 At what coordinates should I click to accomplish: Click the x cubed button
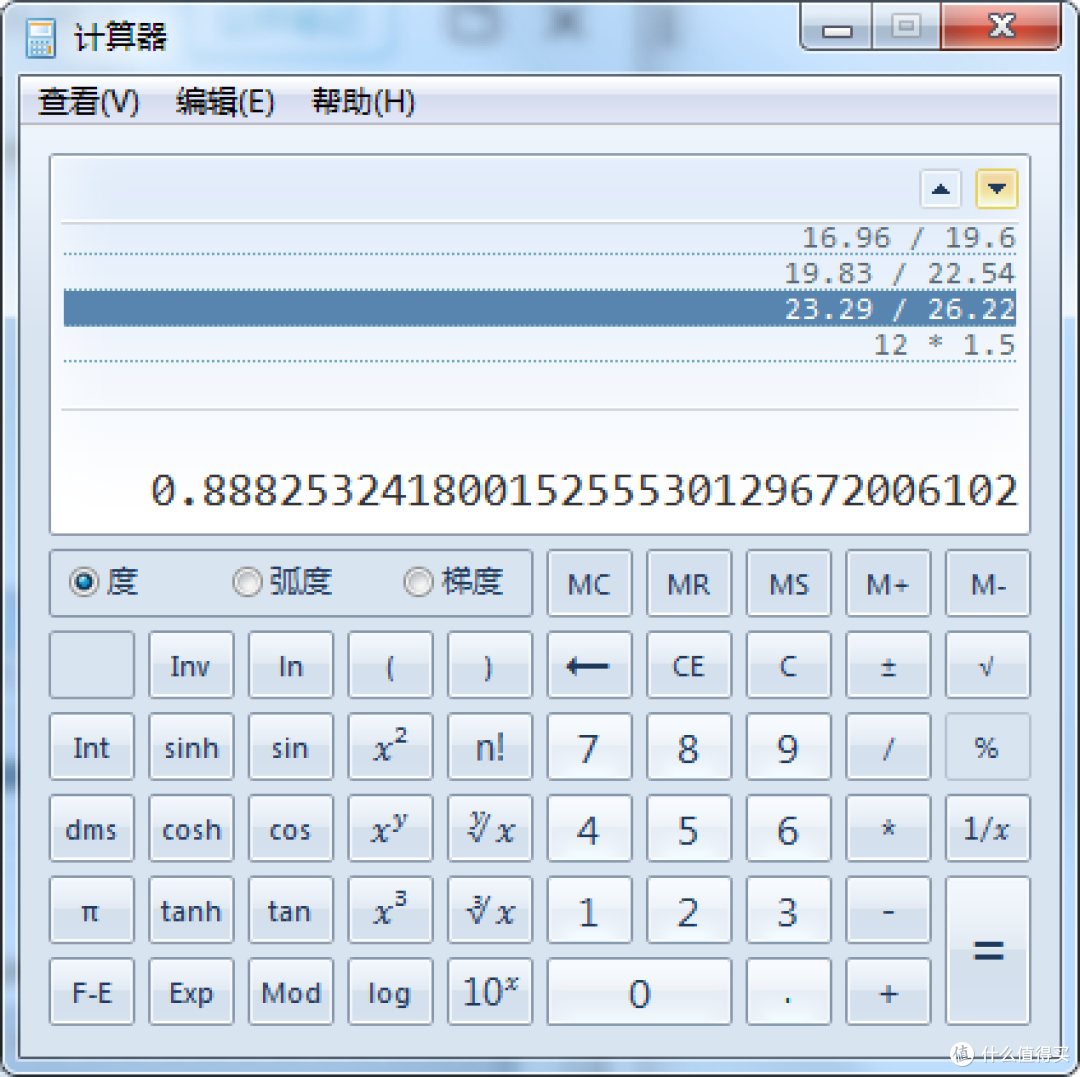(x=390, y=910)
